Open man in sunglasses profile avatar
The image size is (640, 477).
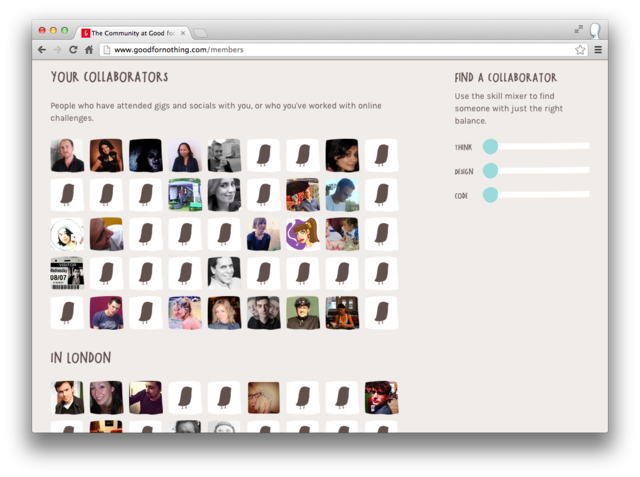[x=342, y=195]
